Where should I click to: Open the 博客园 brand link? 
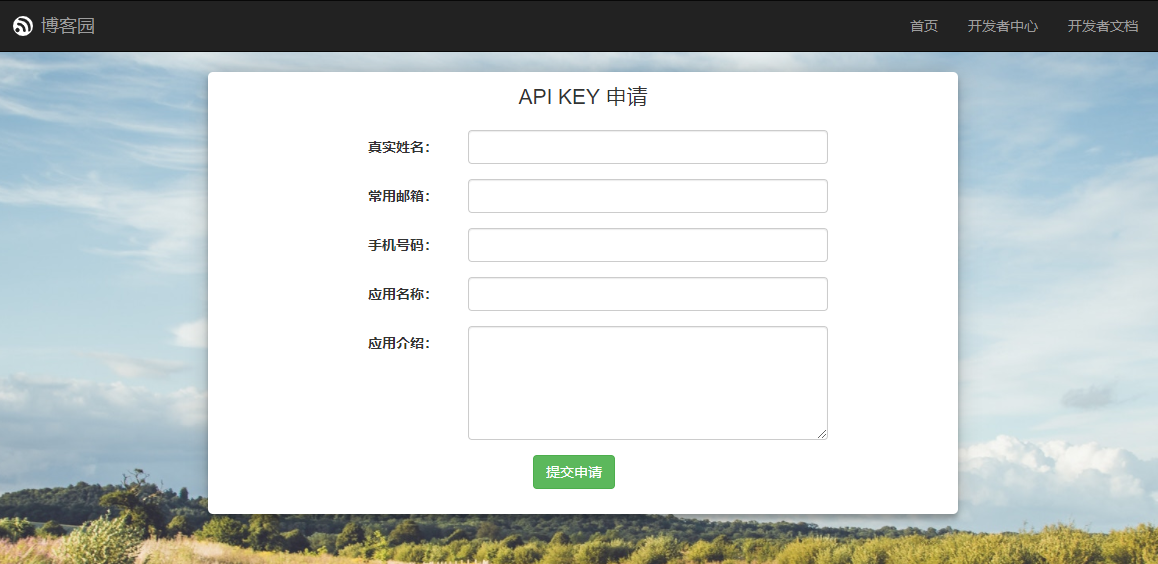click(x=68, y=26)
